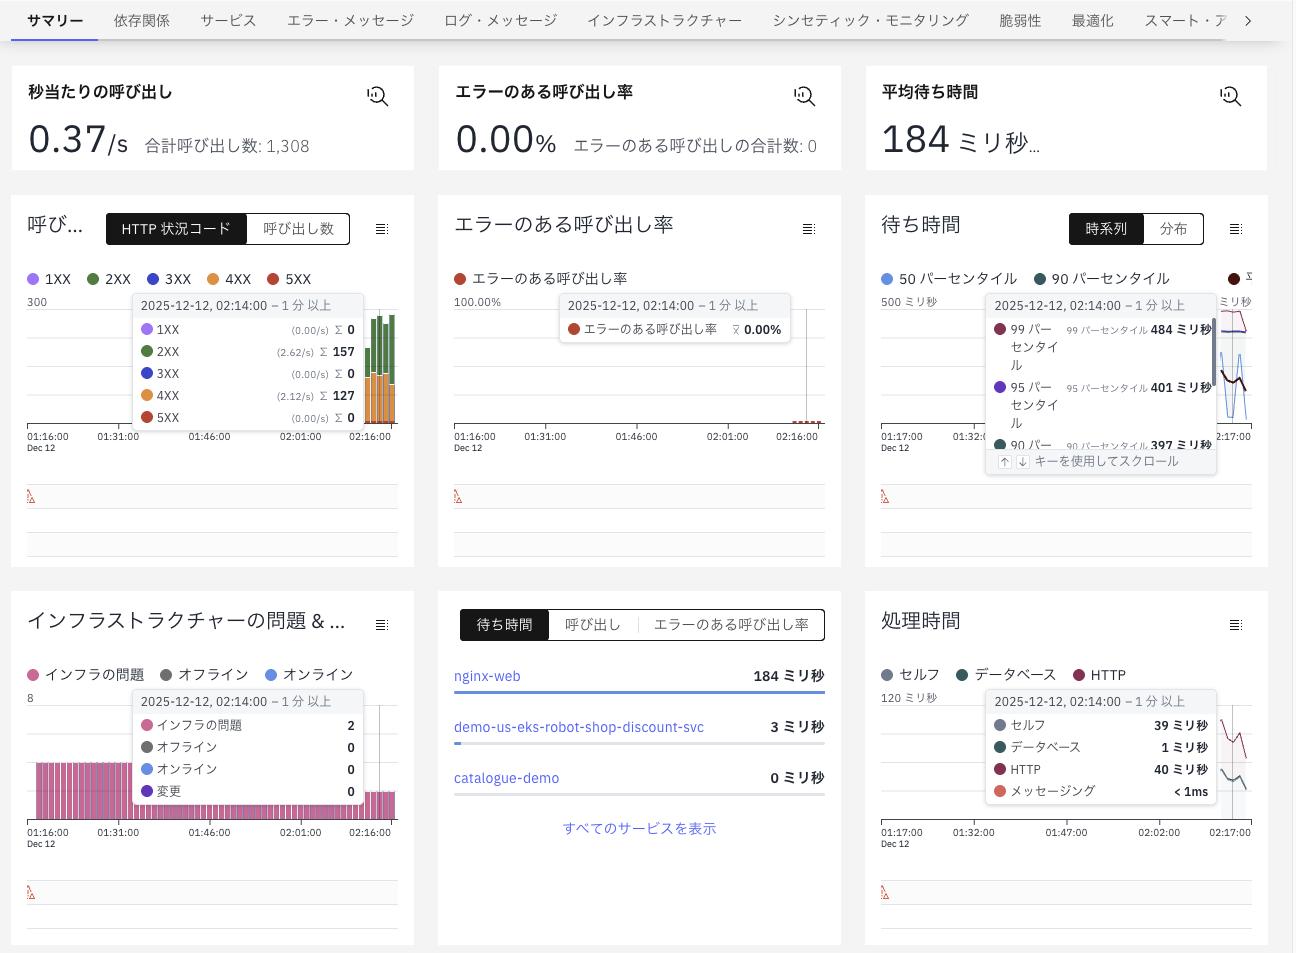This screenshot has height=953, width=1296.
Task: Open demo-us-eks-robot-shop-discount-svc service link
Action: click(579, 727)
